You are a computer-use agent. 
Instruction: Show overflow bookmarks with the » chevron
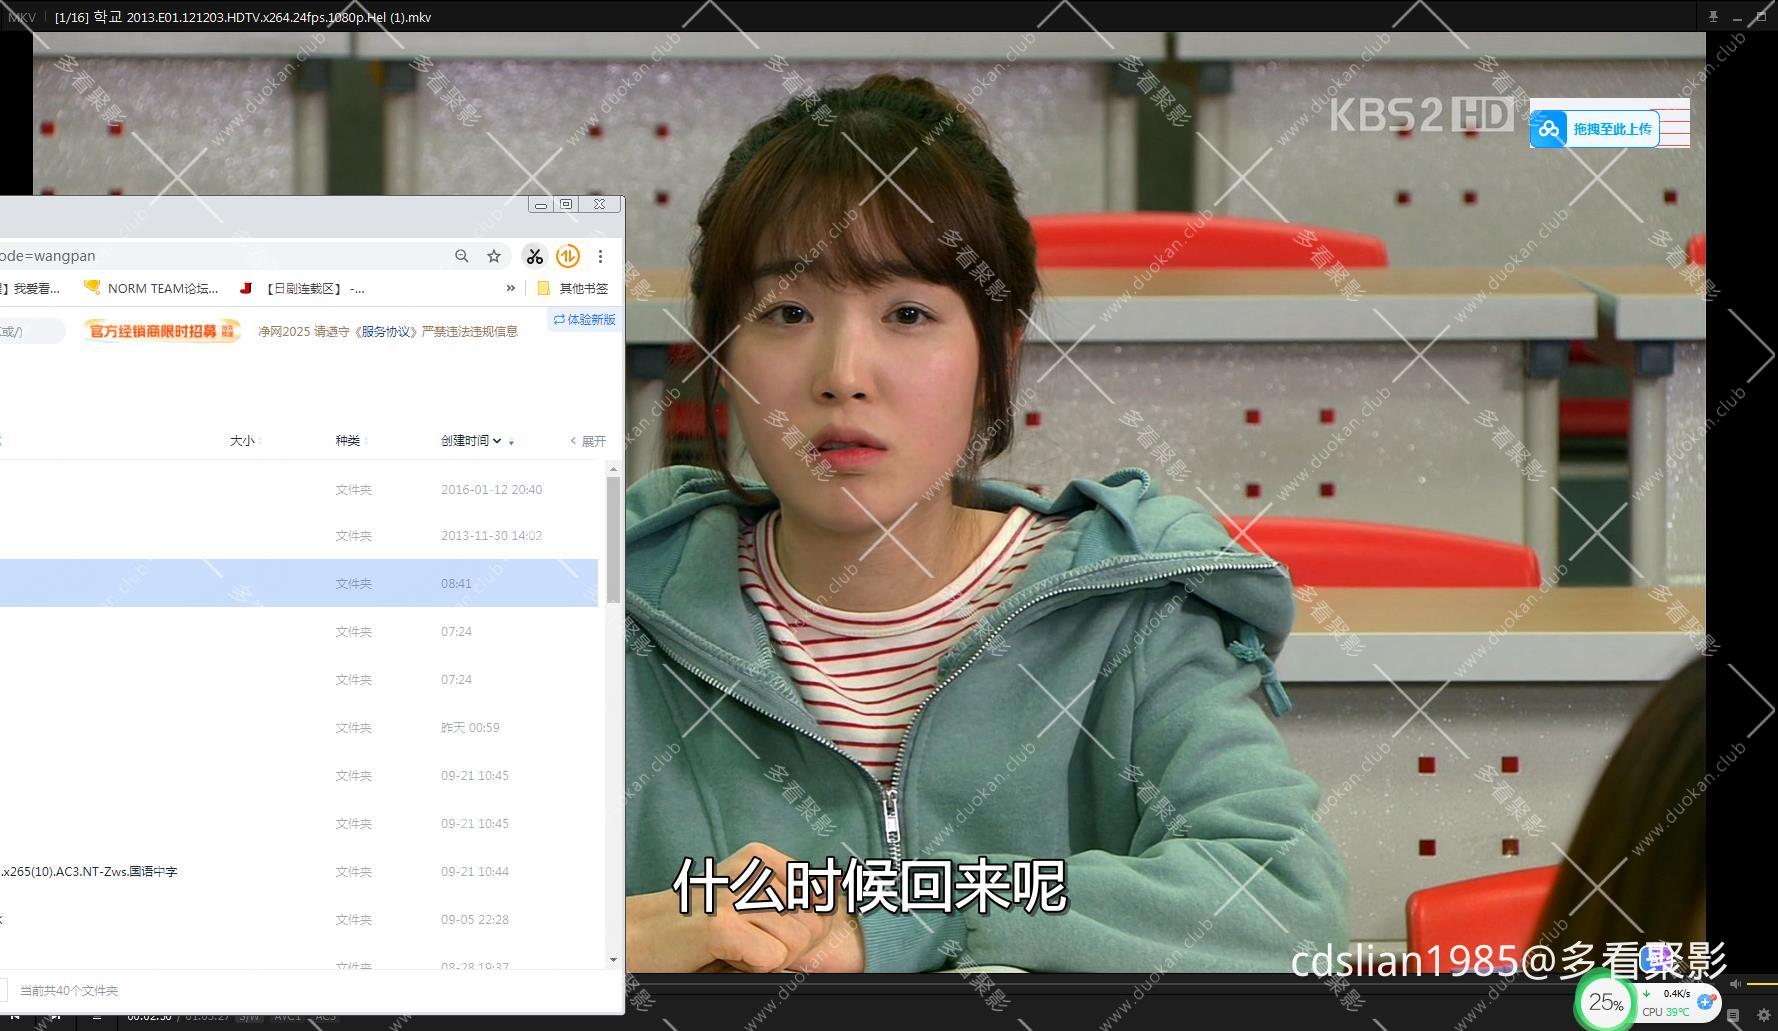click(x=510, y=288)
